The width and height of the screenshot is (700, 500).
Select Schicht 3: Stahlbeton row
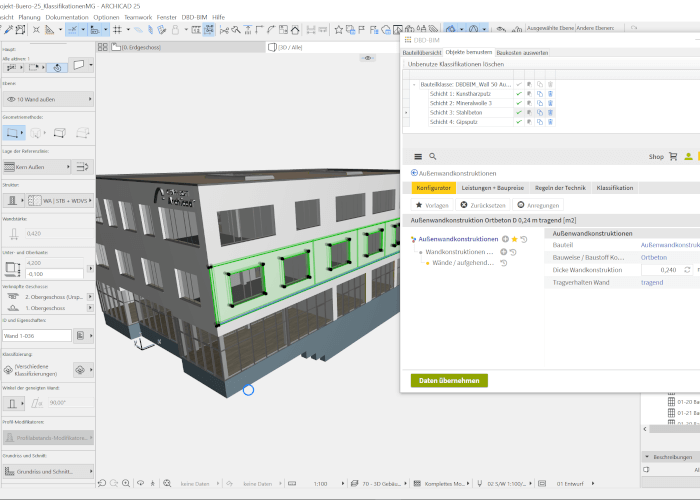(x=456, y=112)
